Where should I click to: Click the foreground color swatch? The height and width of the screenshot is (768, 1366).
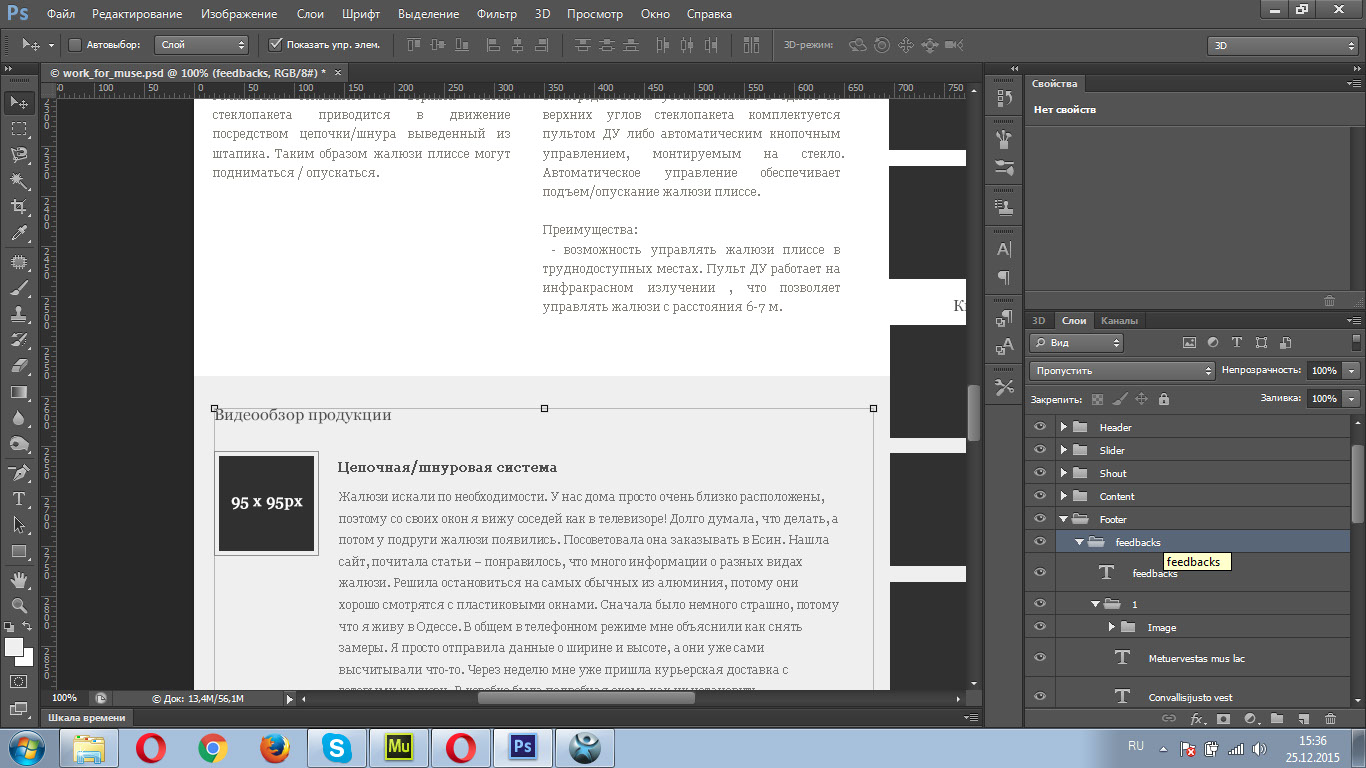[x=14, y=647]
